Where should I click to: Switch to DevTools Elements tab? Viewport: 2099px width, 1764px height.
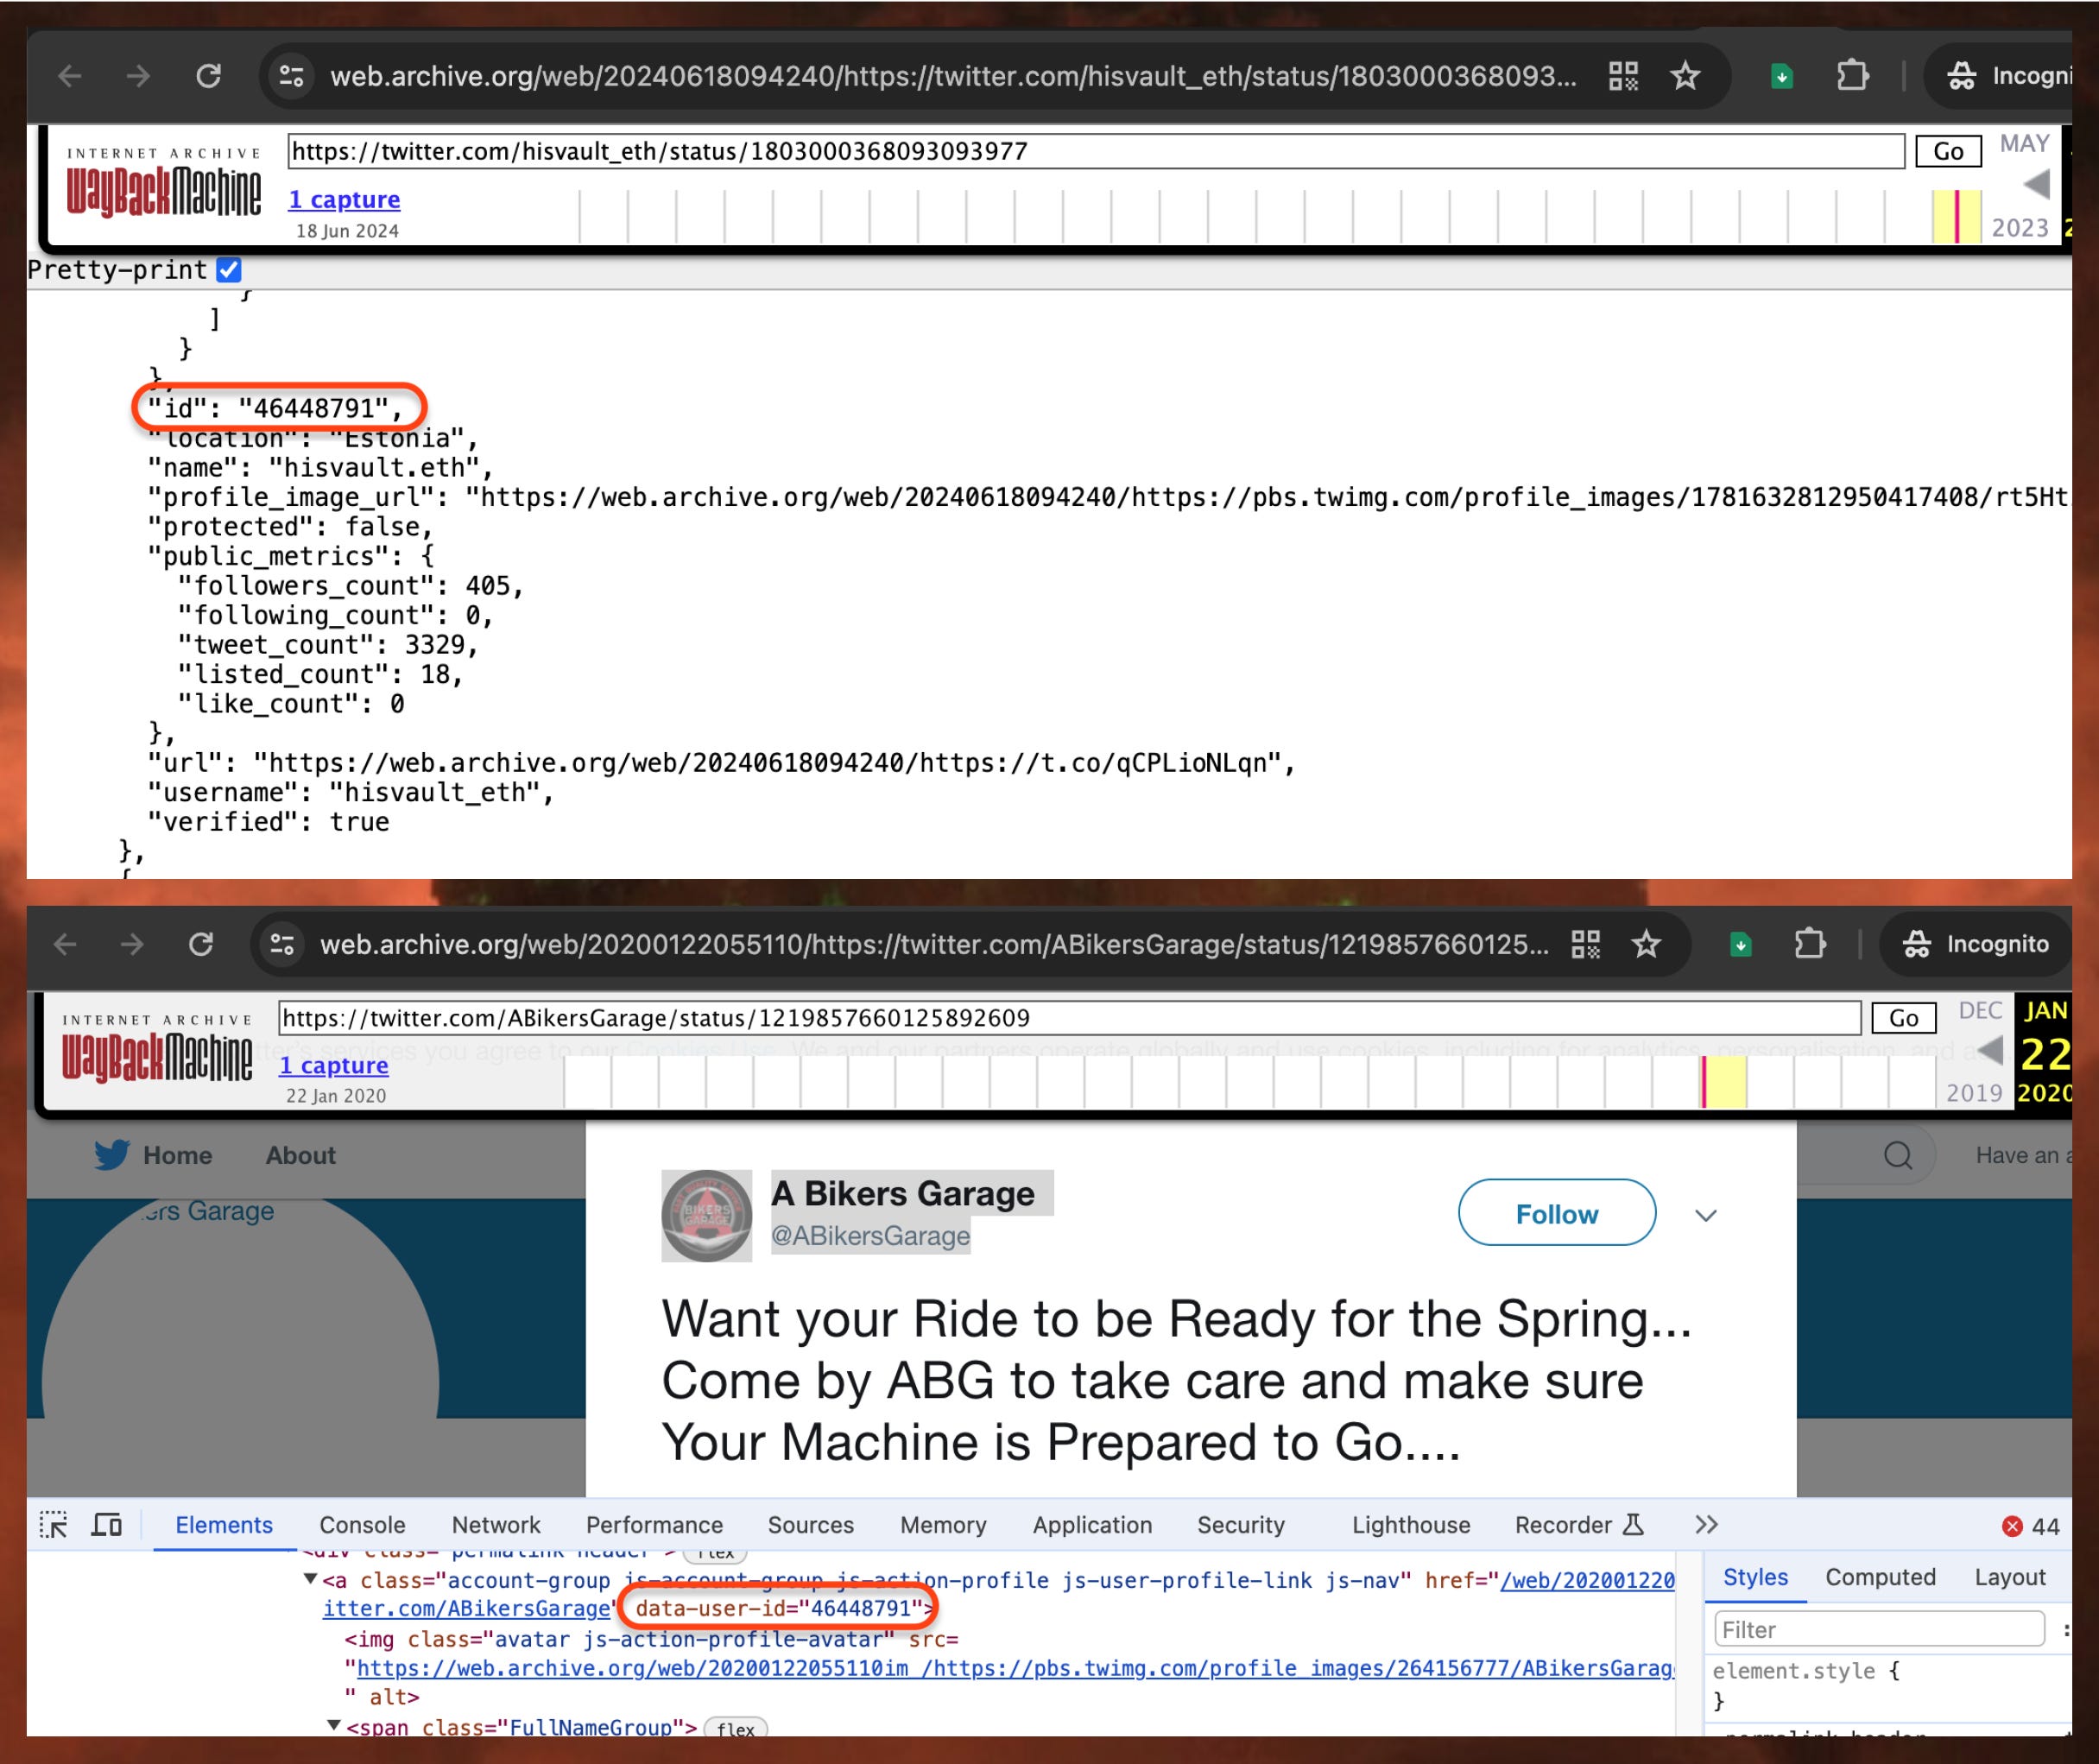pyautogui.click(x=223, y=1525)
